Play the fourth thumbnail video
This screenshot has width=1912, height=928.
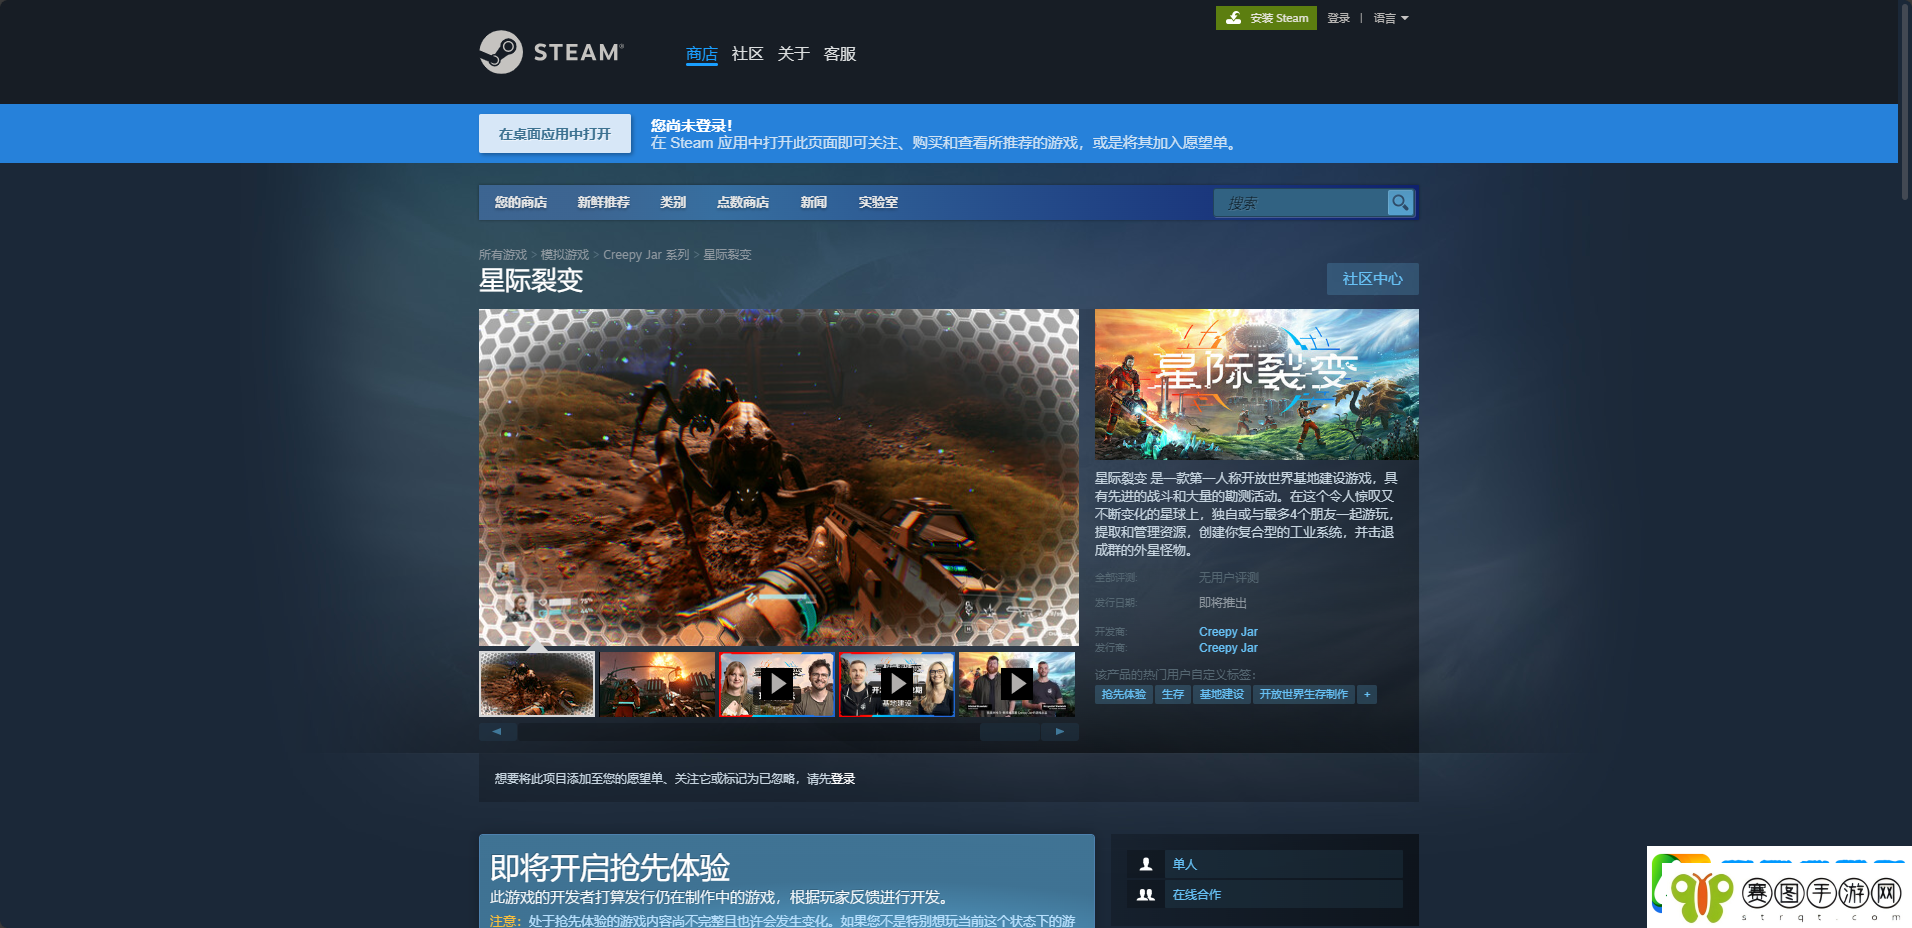pyautogui.click(x=897, y=684)
